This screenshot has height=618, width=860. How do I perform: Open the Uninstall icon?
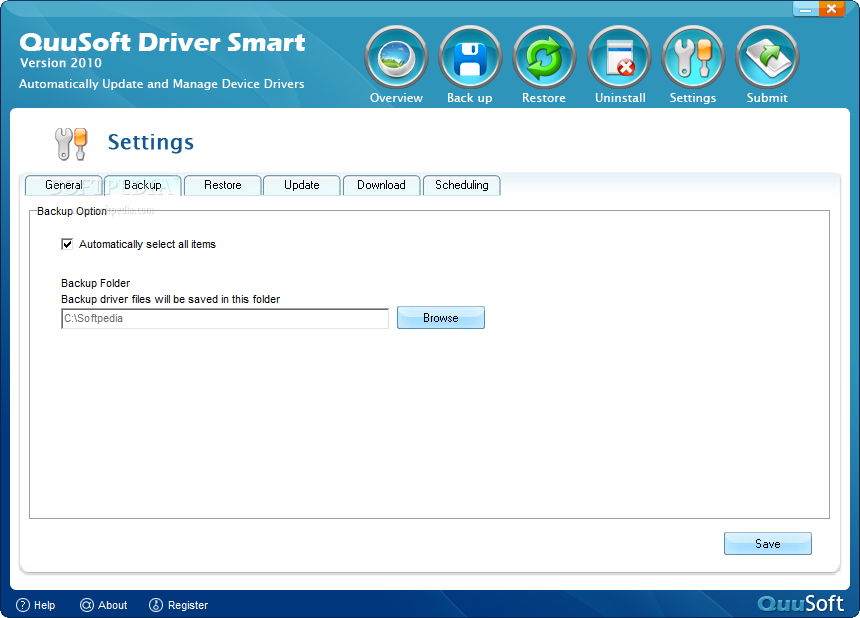coord(619,58)
